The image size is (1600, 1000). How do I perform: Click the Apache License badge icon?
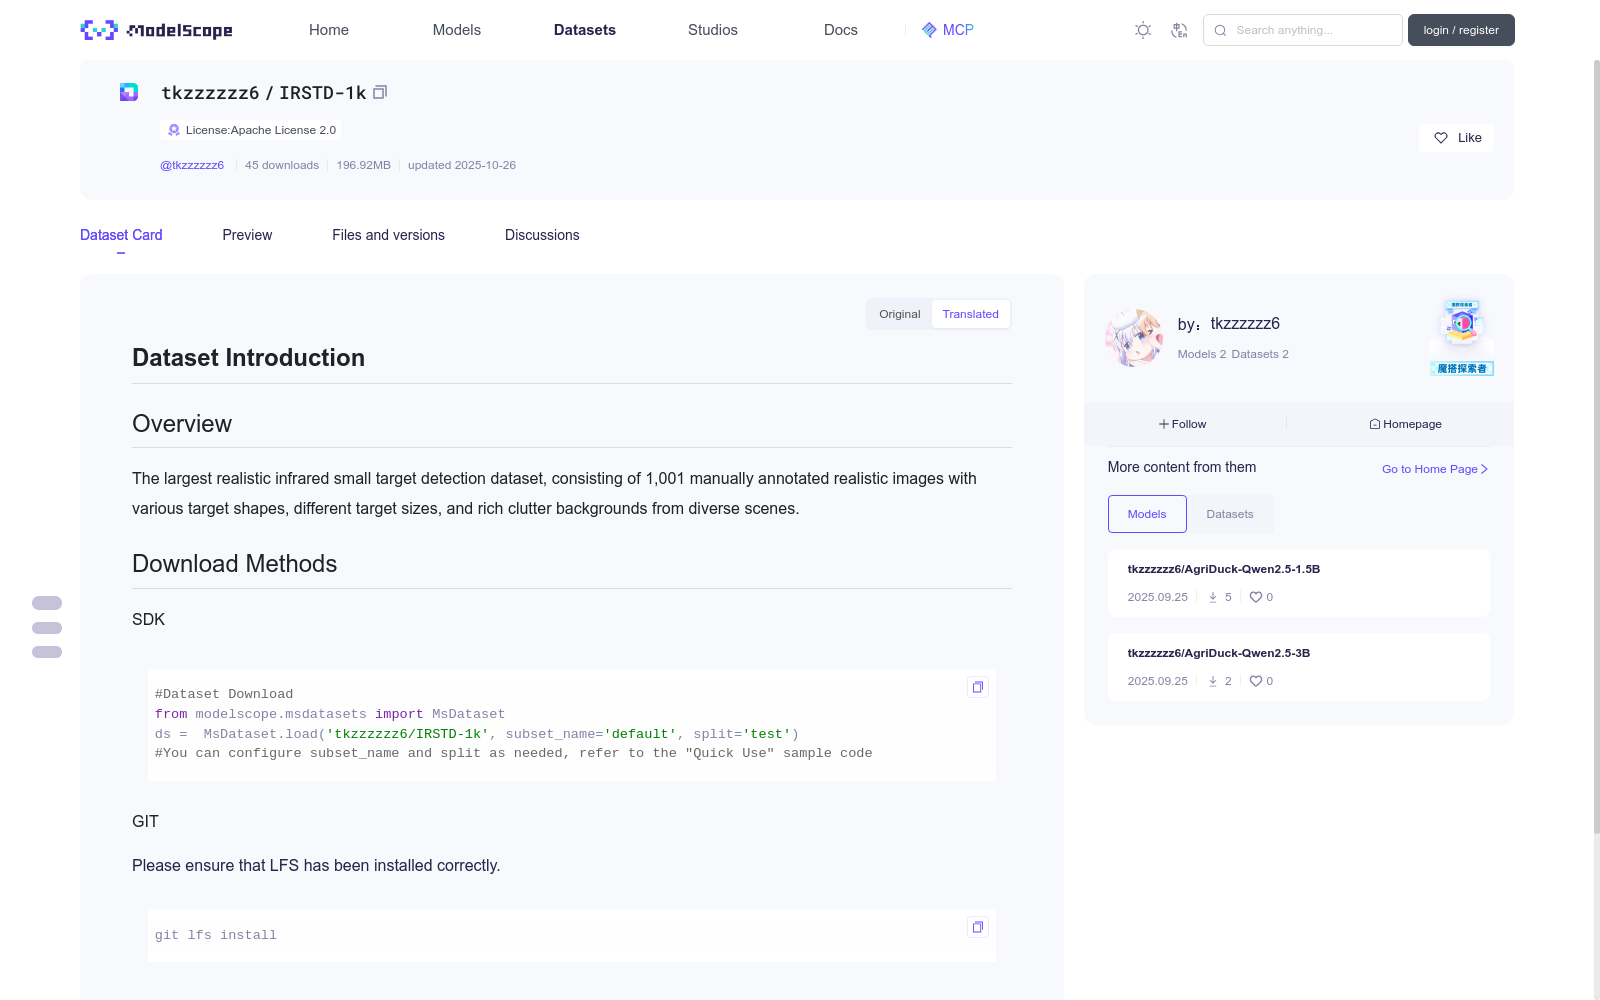click(x=174, y=130)
